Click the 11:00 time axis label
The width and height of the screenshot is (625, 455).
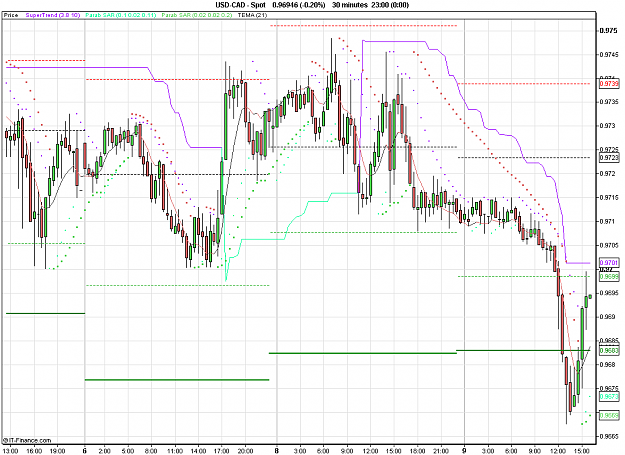click(x=175, y=451)
